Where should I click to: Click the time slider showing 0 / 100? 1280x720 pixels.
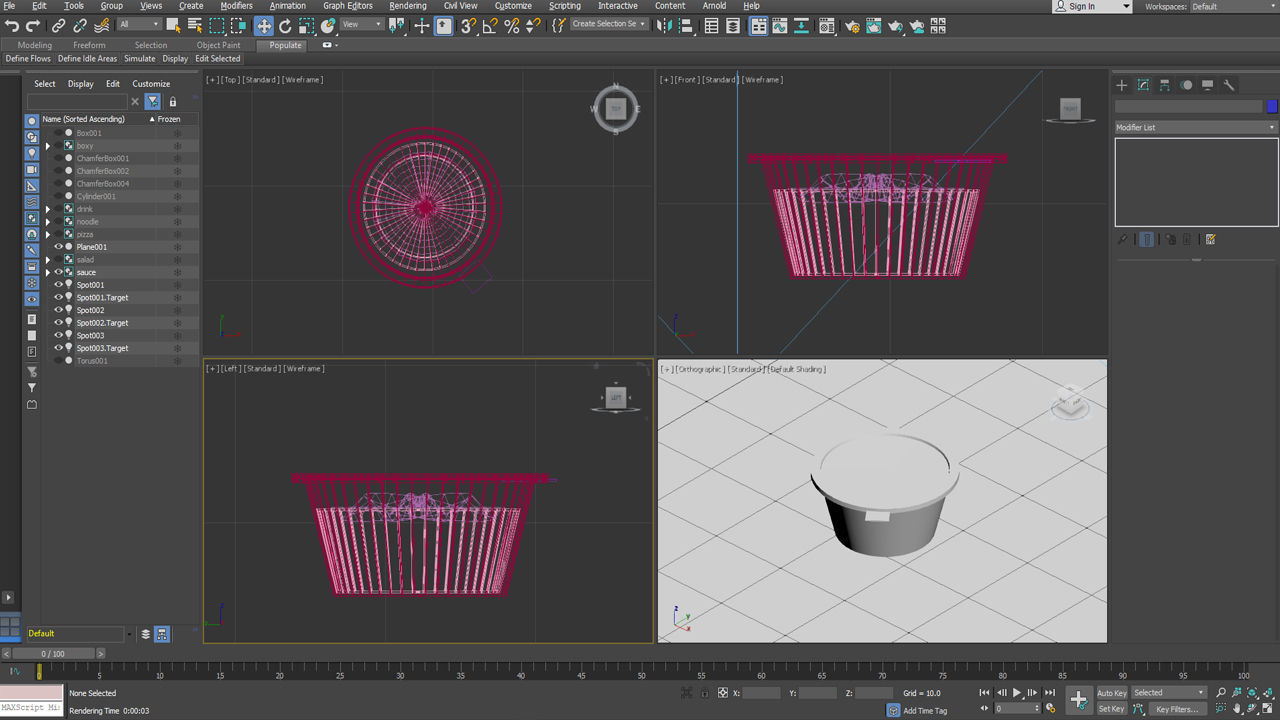tap(52, 654)
